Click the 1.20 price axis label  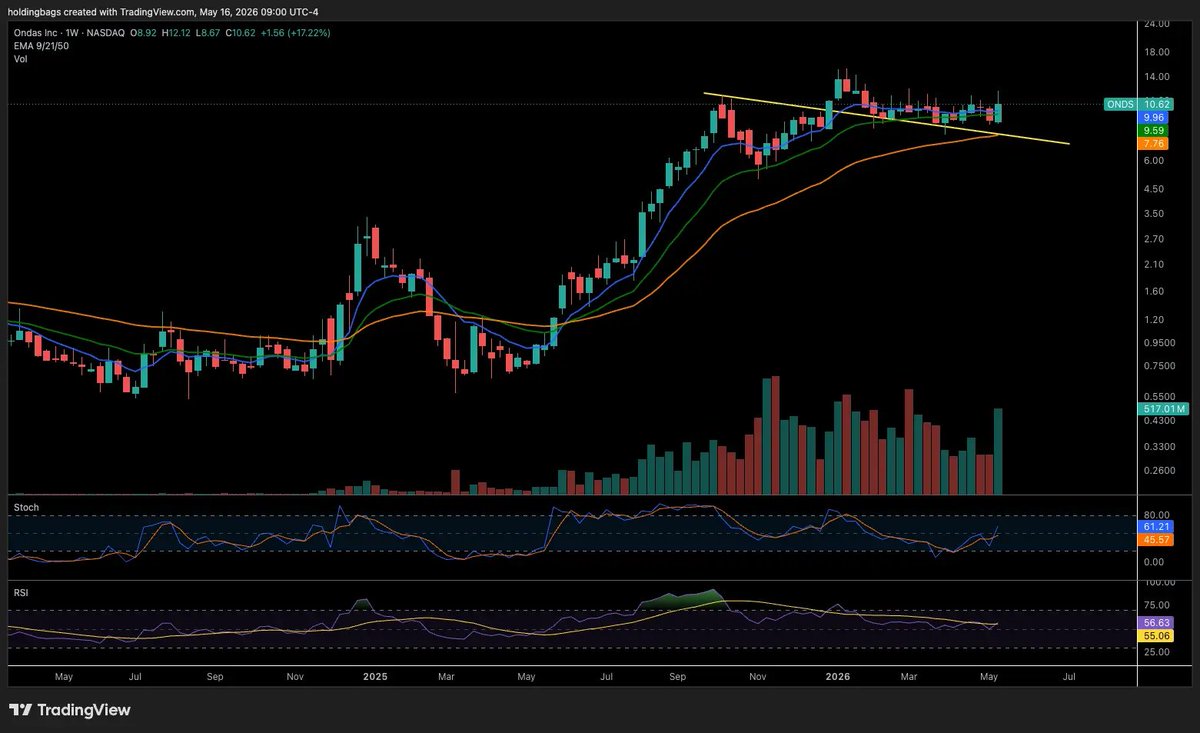tap(1154, 320)
